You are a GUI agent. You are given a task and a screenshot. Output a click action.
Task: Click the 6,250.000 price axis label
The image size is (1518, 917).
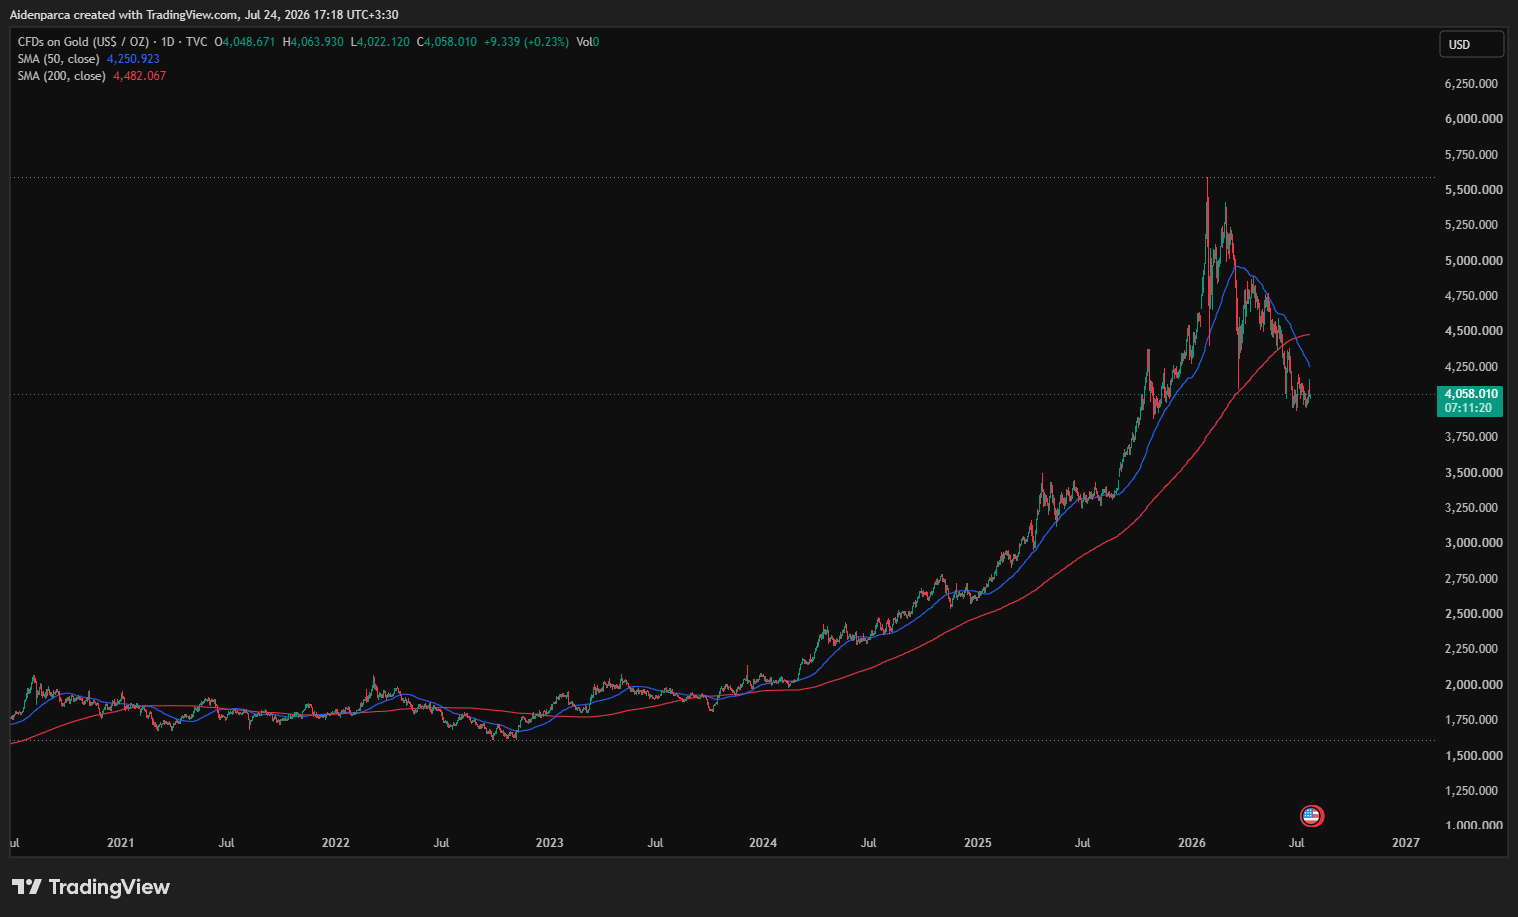click(x=1473, y=84)
